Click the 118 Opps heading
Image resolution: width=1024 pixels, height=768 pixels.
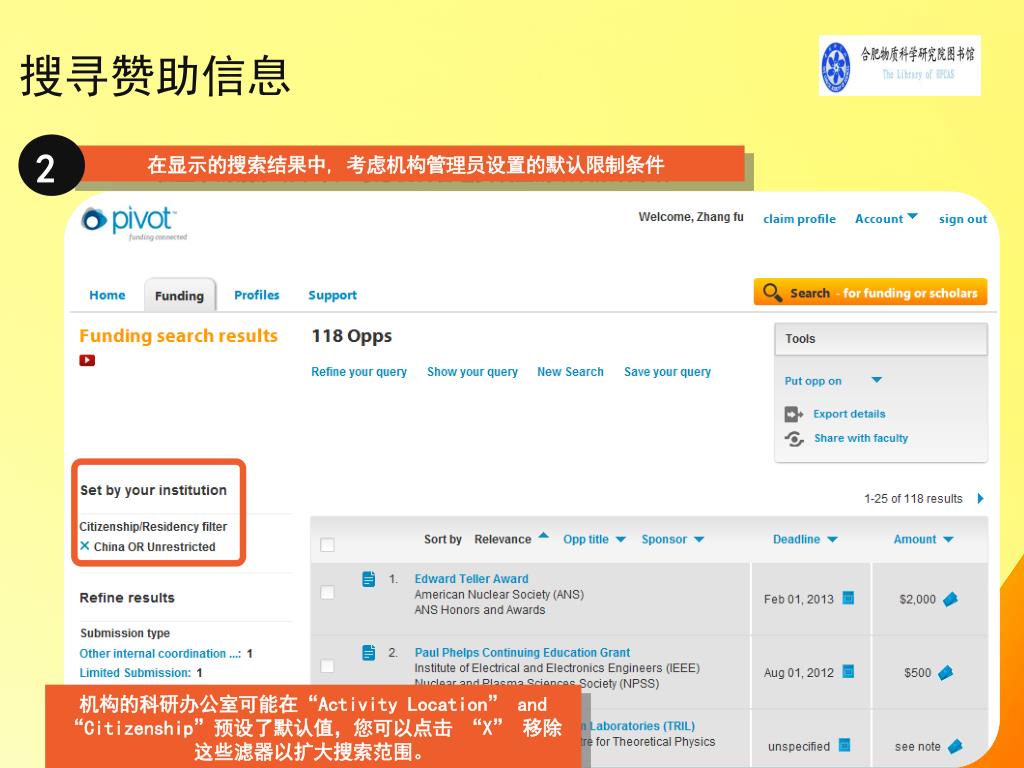click(x=352, y=336)
